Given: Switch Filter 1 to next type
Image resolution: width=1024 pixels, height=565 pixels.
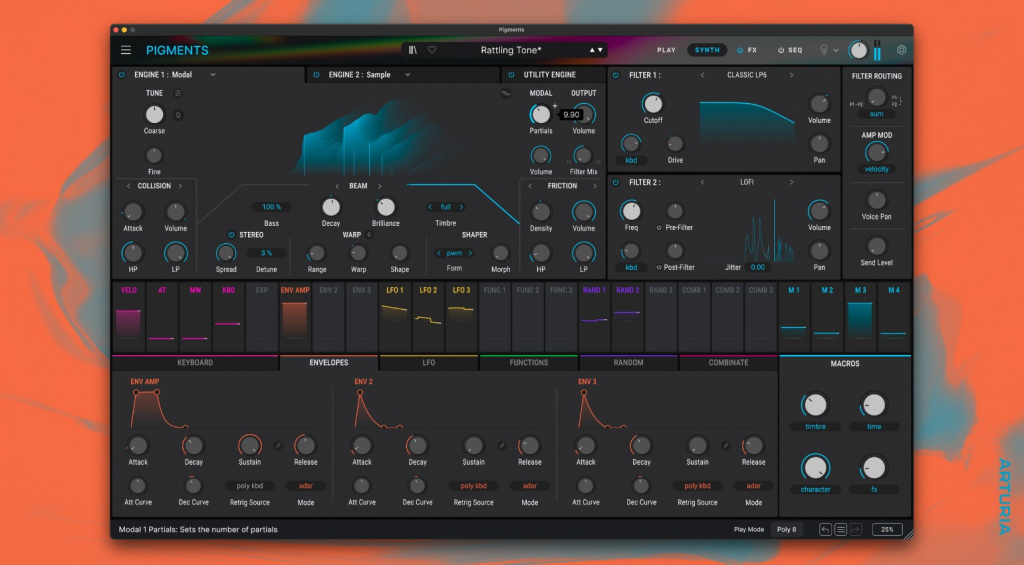Looking at the screenshot, I should point(792,75).
